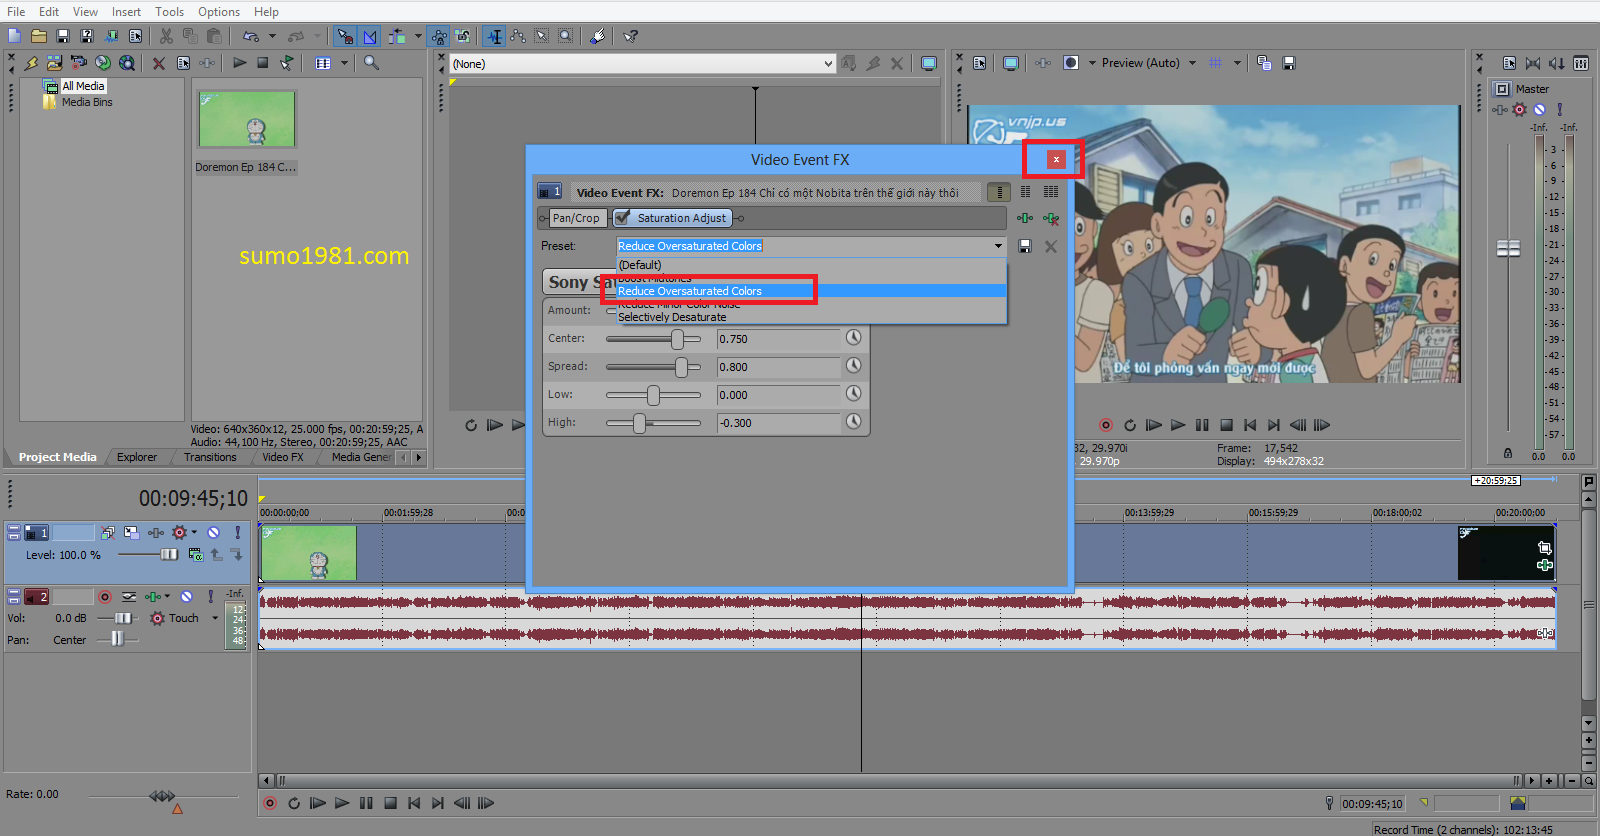The height and width of the screenshot is (836, 1600).
Task: Solo audio track 2
Action: pos(210,597)
